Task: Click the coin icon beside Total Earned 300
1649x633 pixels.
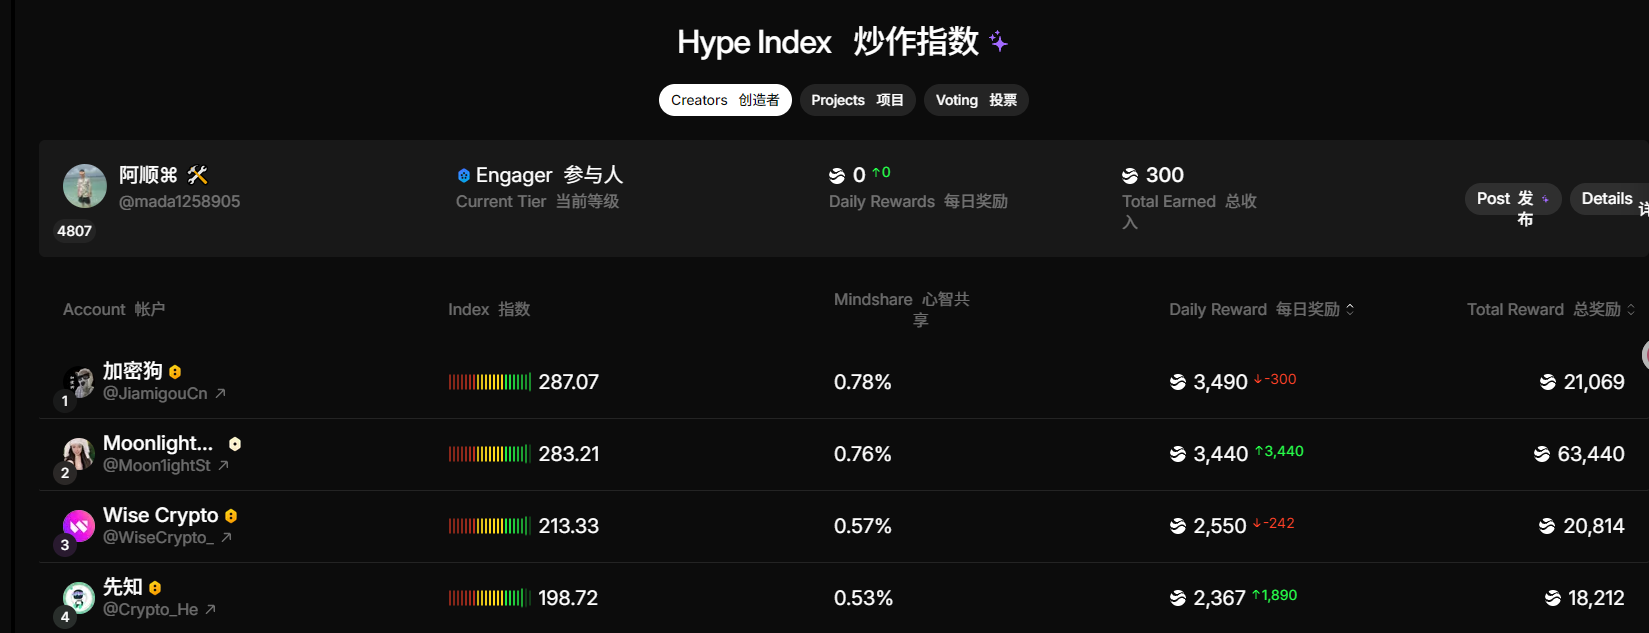Action: [x=1130, y=176]
